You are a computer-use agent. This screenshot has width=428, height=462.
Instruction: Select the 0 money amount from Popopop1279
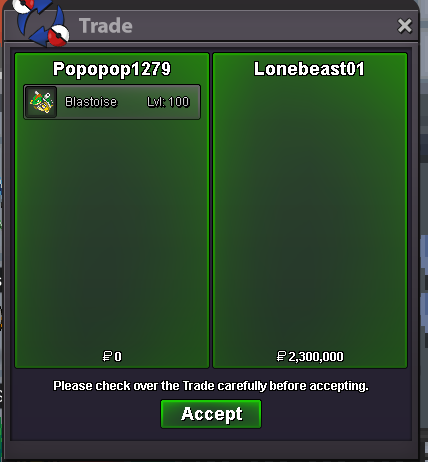[118, 357]
